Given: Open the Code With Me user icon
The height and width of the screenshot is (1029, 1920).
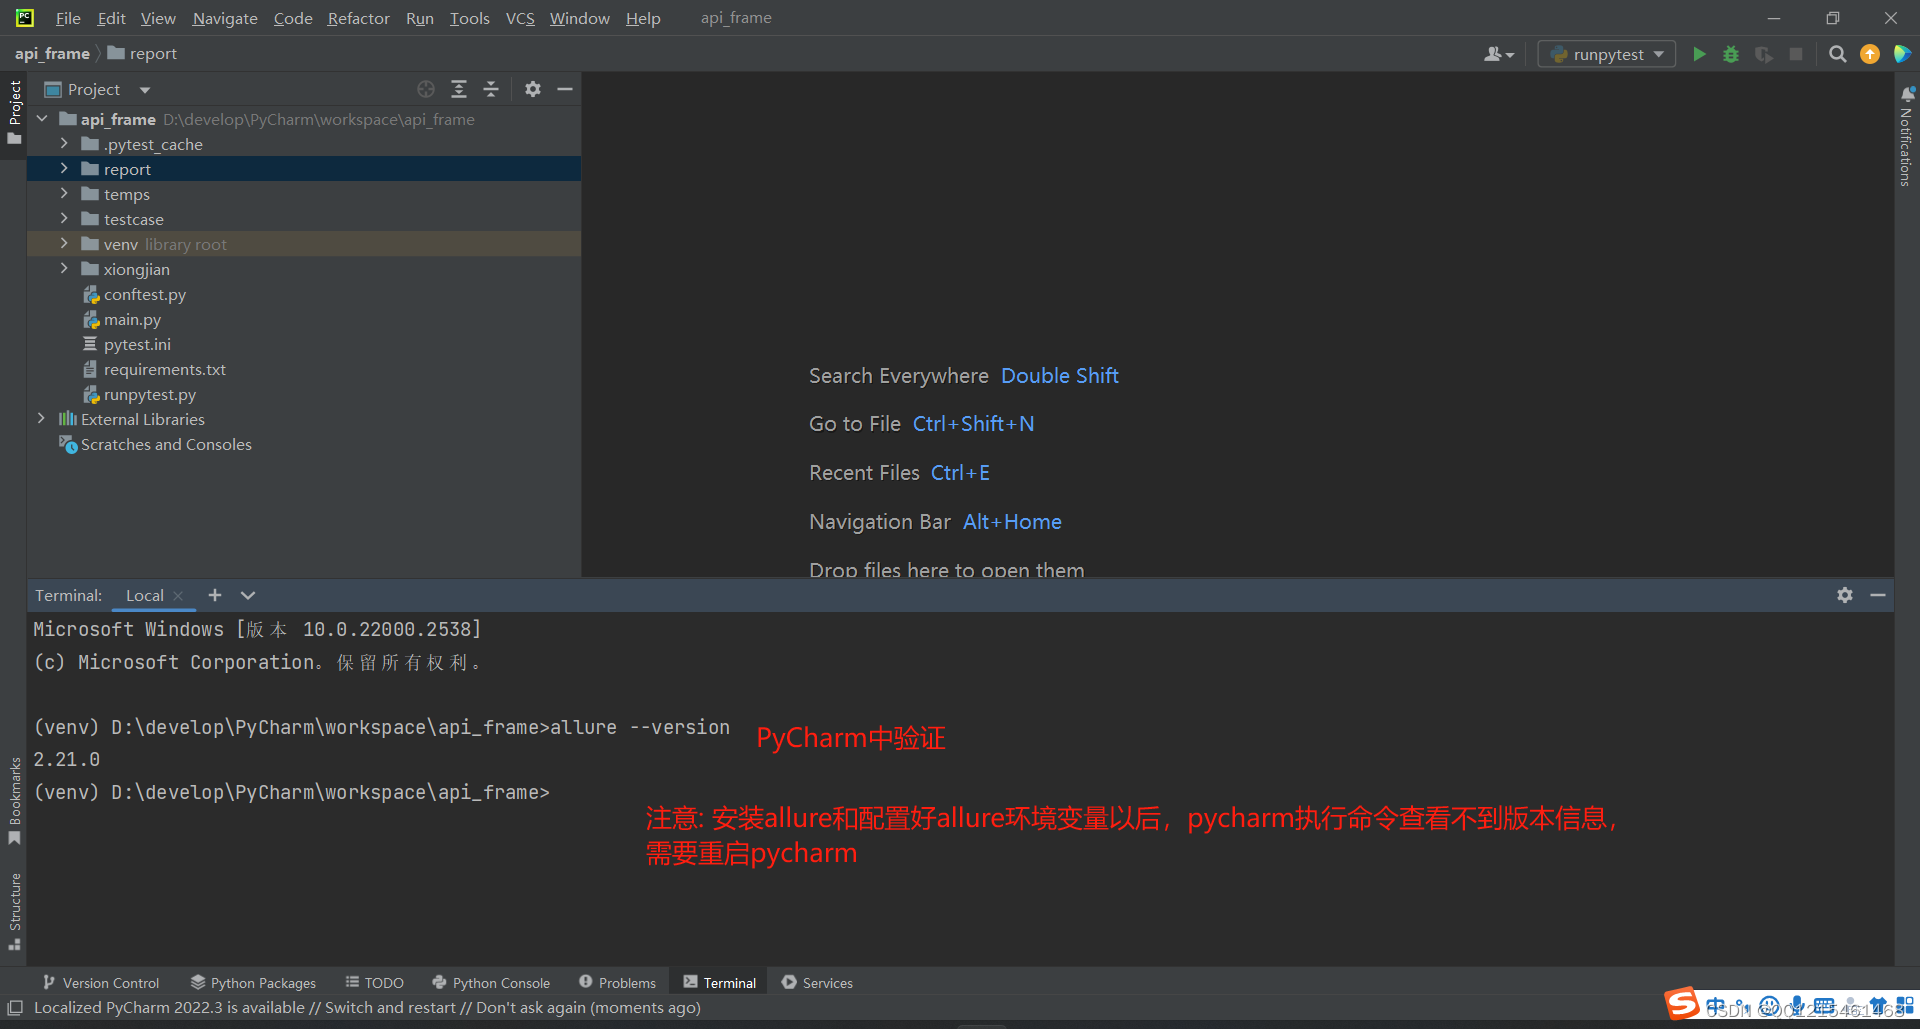Looking at the screenshot, I should 1498,54.
